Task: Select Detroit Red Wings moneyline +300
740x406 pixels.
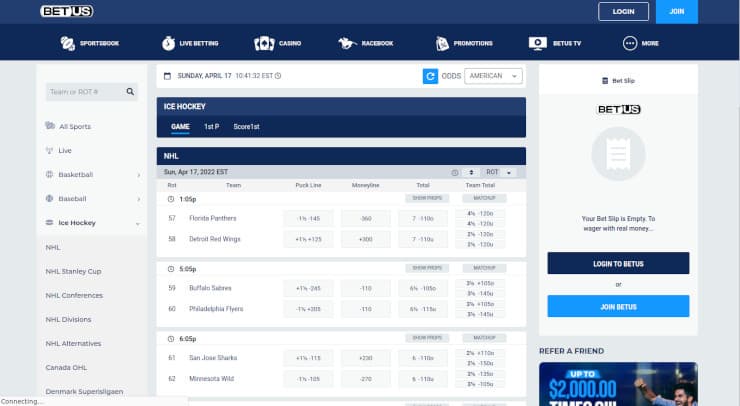Action: click(x=366, y=239)
